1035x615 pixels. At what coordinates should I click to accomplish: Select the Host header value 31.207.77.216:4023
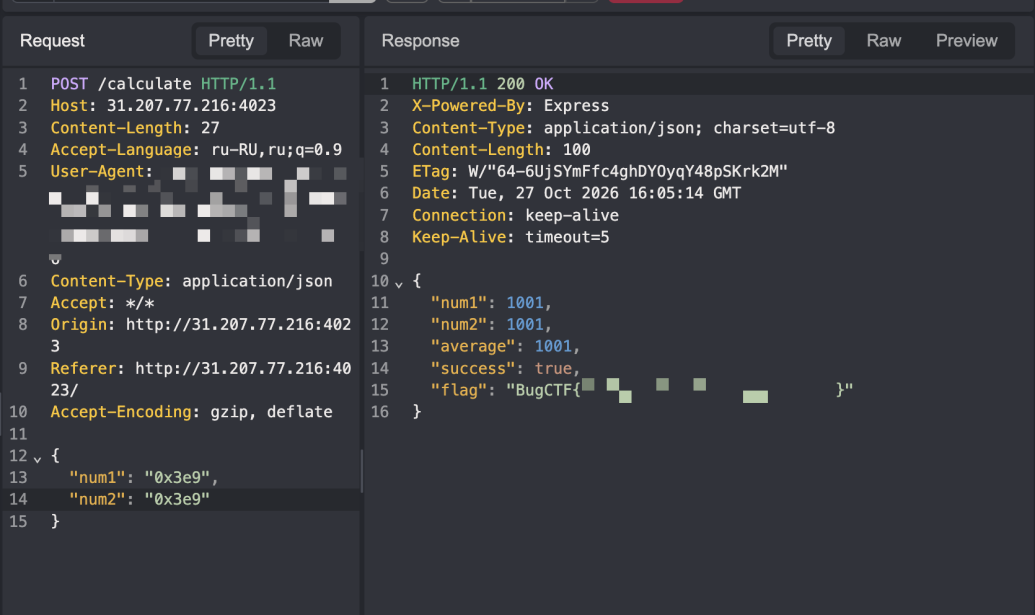coord(191,106)
